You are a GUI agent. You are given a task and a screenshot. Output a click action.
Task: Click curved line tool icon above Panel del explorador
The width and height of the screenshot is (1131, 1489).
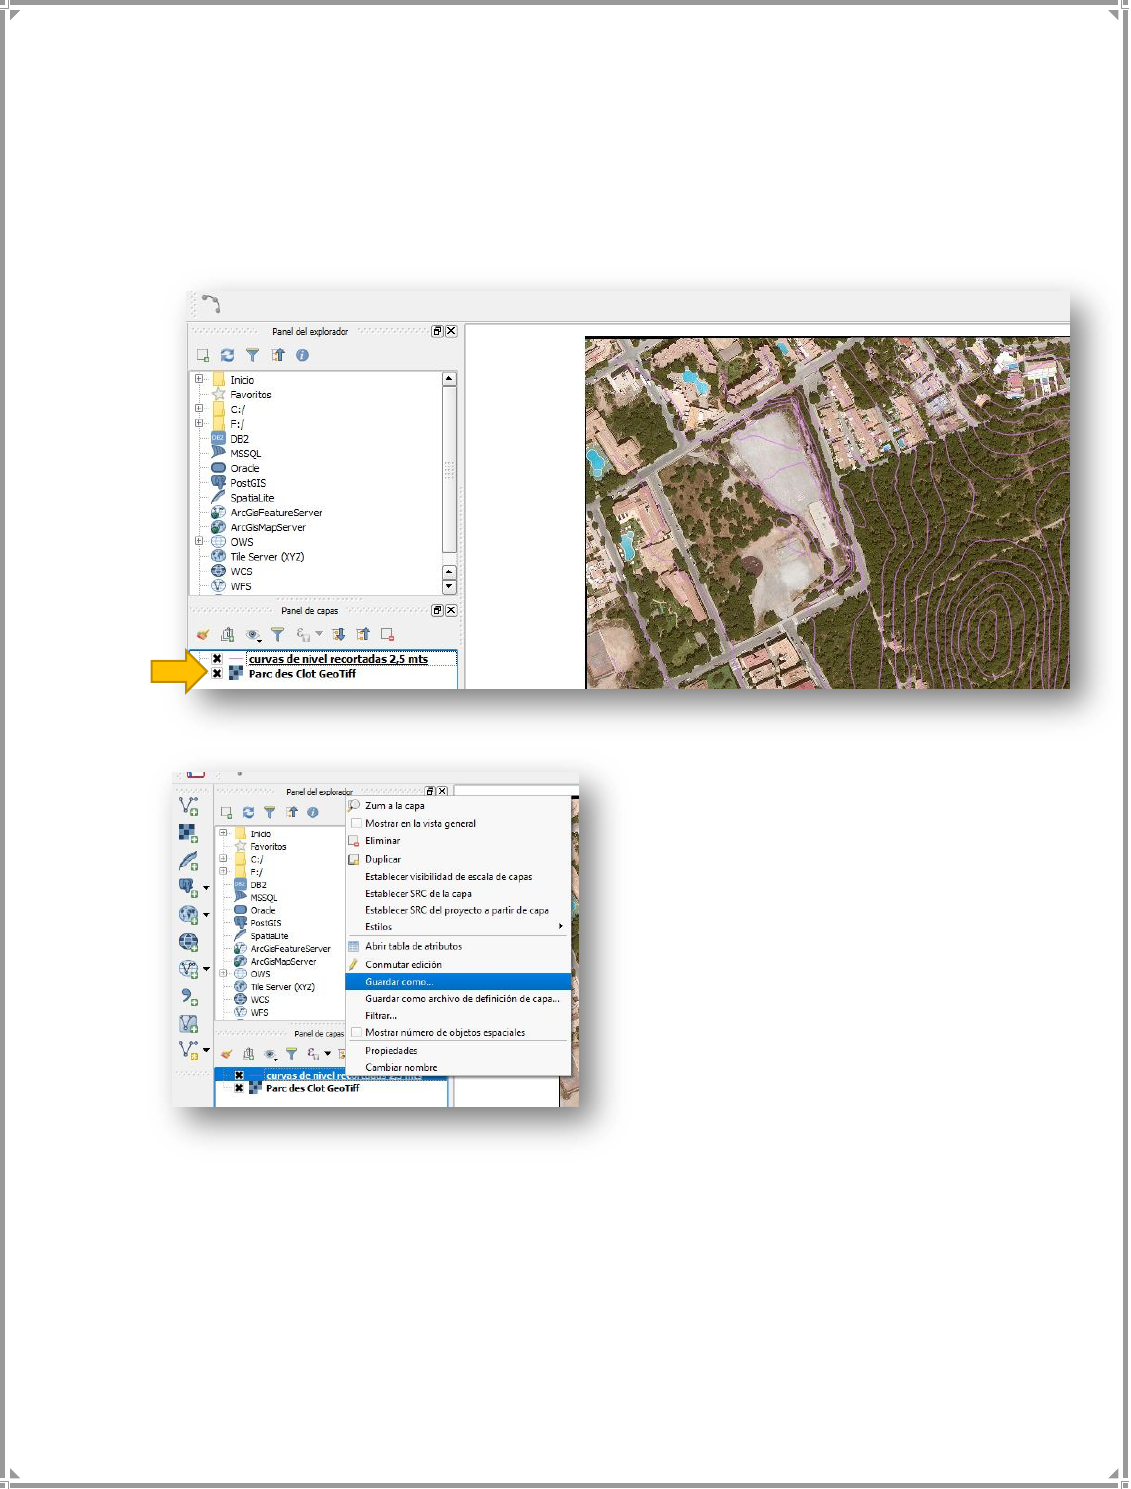[210, 303]
